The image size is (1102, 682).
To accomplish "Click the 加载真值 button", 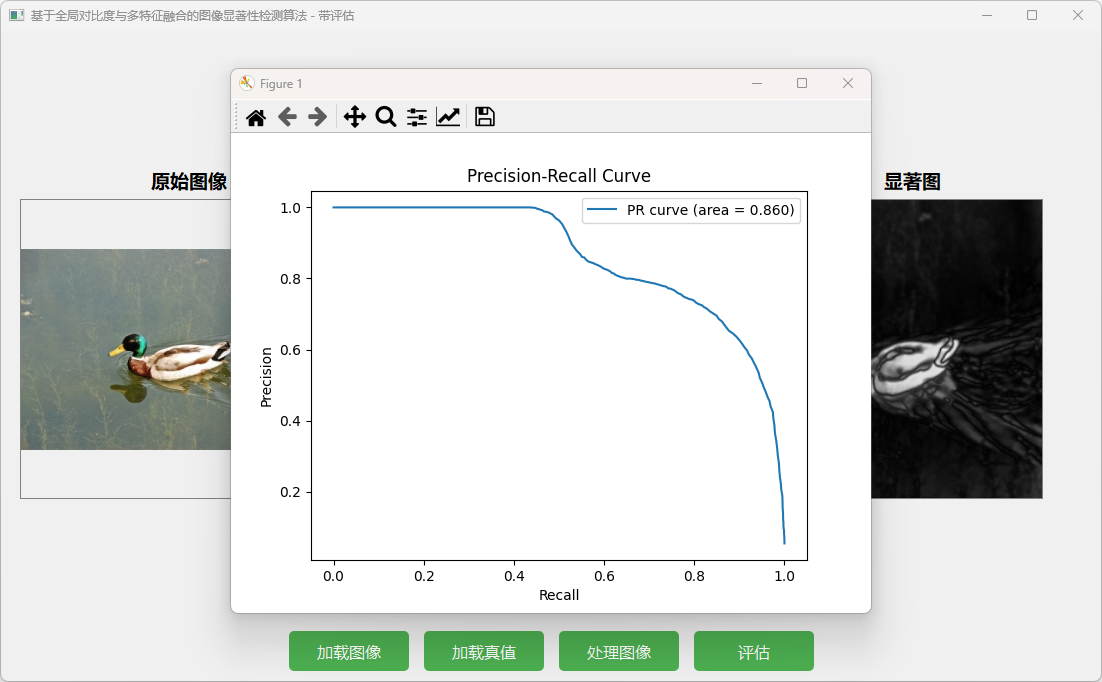I will (x=484, y=651).
